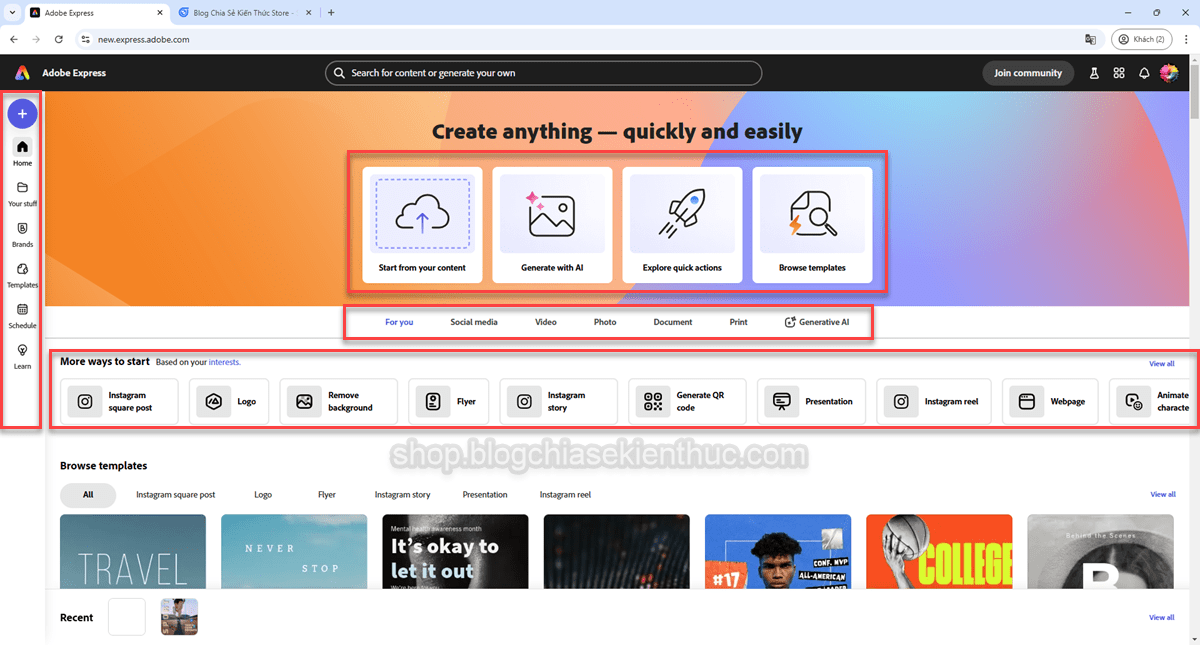Click the purple plus create button
1200x645 pixels.
click(22, 114)
